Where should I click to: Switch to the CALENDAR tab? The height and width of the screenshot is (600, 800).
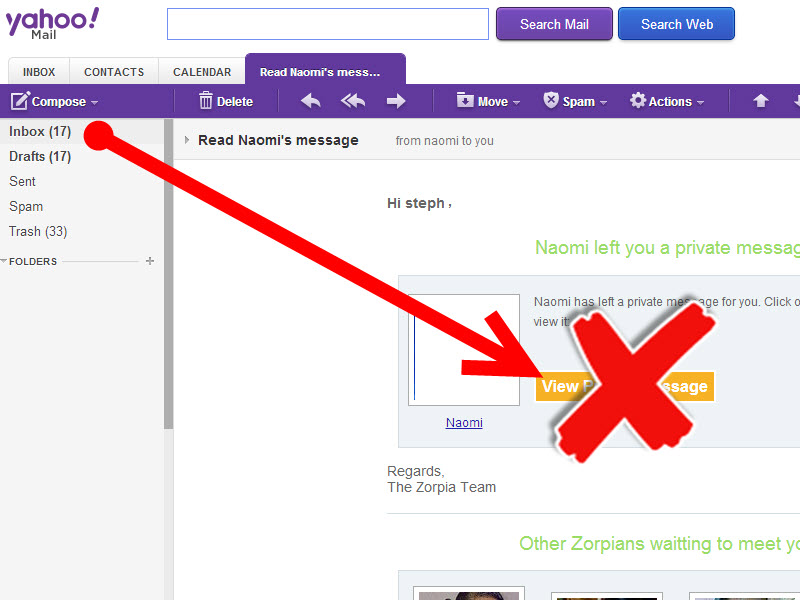tap(202, 72)
